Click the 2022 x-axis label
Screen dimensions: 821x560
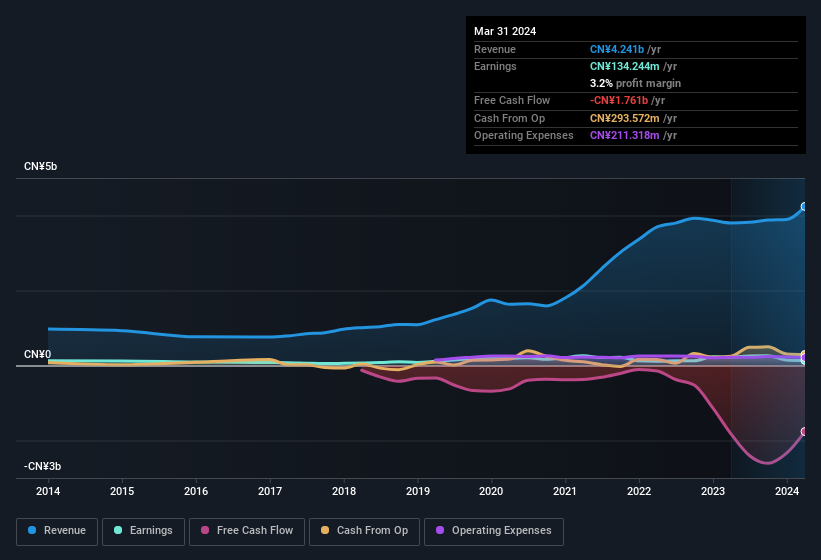pyautogui.click(x=639, y=491)
